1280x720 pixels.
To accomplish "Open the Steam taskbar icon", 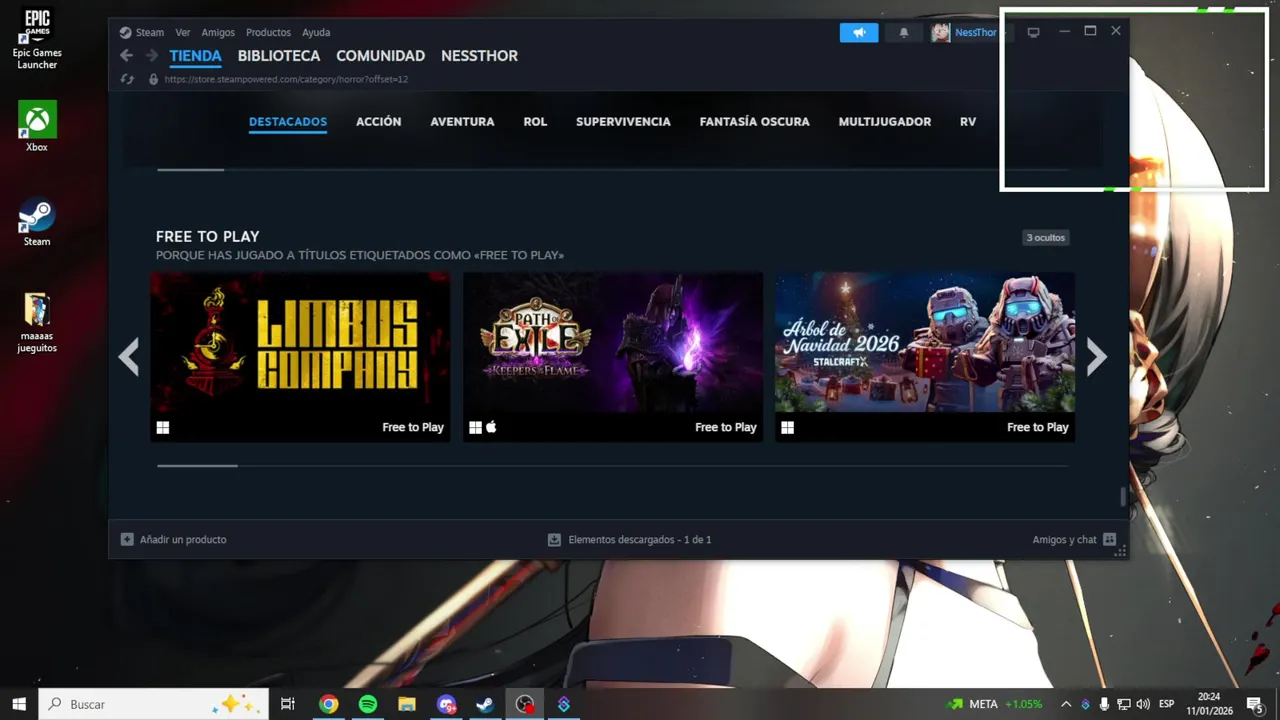I will point(485,704).
